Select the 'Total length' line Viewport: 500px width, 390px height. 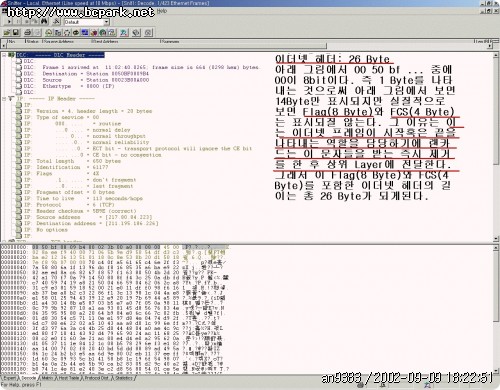pyautogui.click(x=73, y=161)
